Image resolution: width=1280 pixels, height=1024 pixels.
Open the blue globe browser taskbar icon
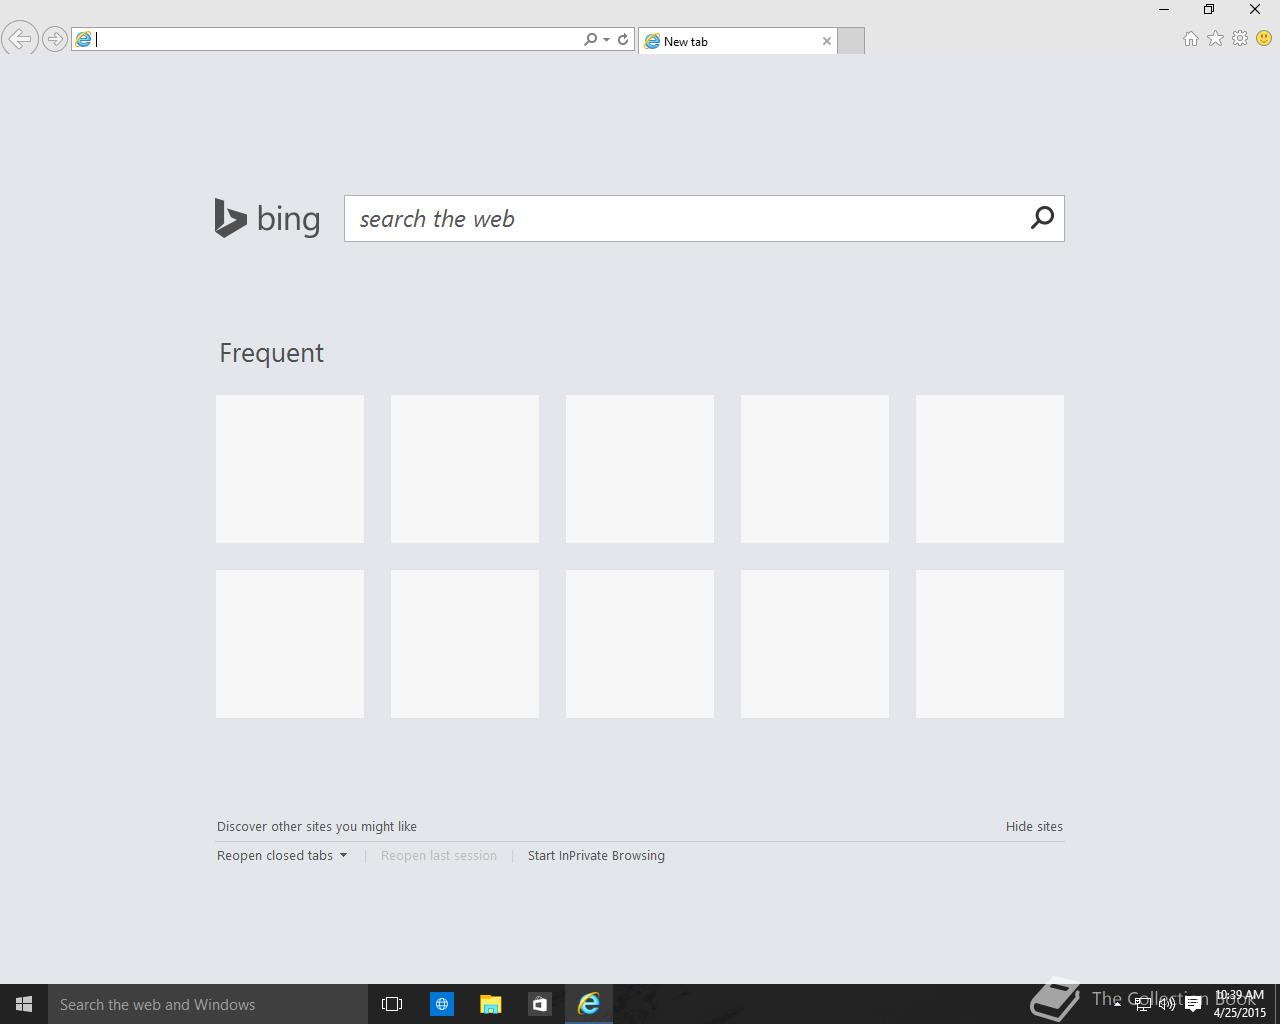(441, 1004)
